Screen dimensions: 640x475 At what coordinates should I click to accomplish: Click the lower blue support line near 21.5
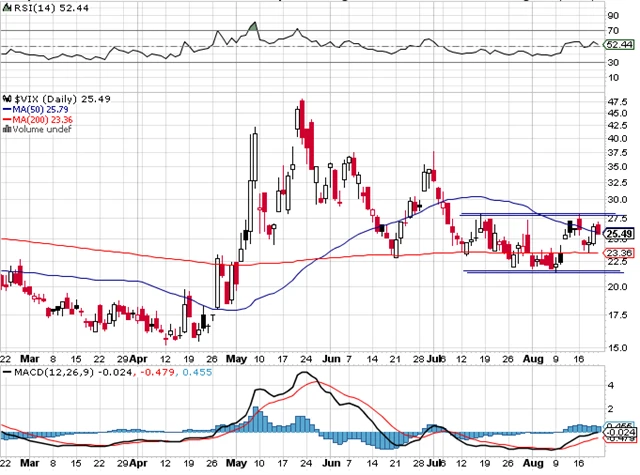pos(544,271)
